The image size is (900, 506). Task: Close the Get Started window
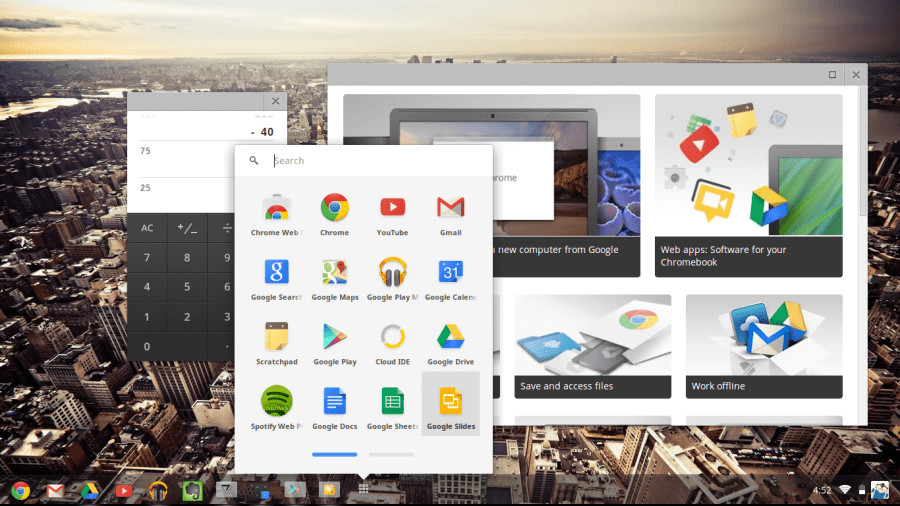point(856,75)
